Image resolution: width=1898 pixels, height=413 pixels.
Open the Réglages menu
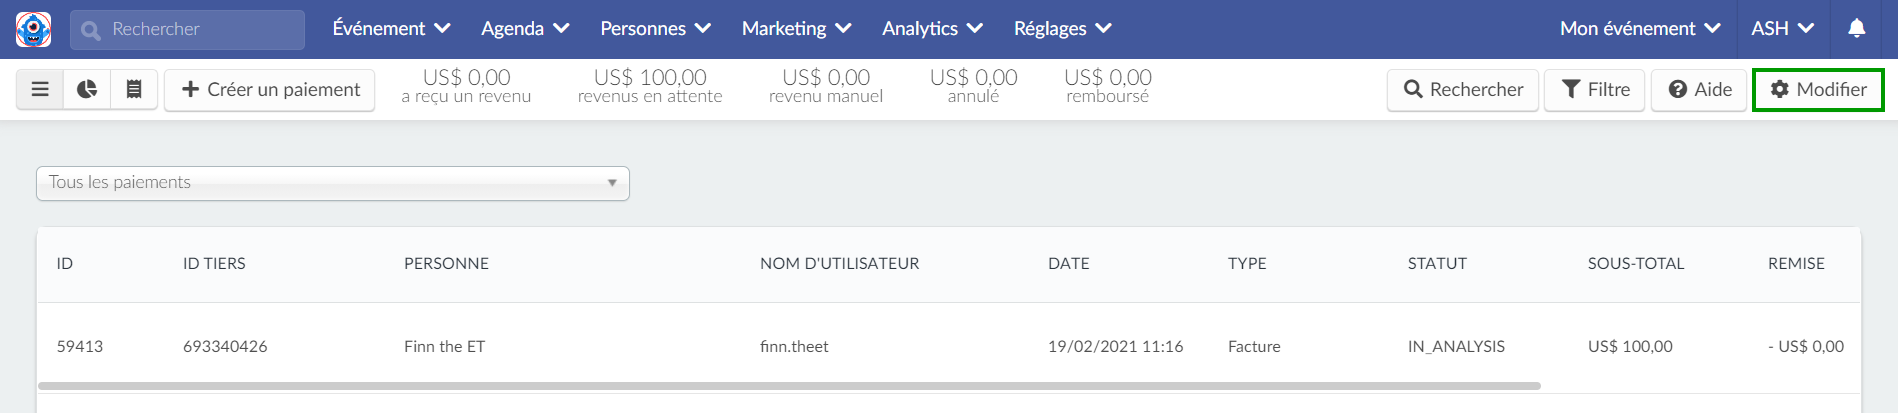[1062, 29]
